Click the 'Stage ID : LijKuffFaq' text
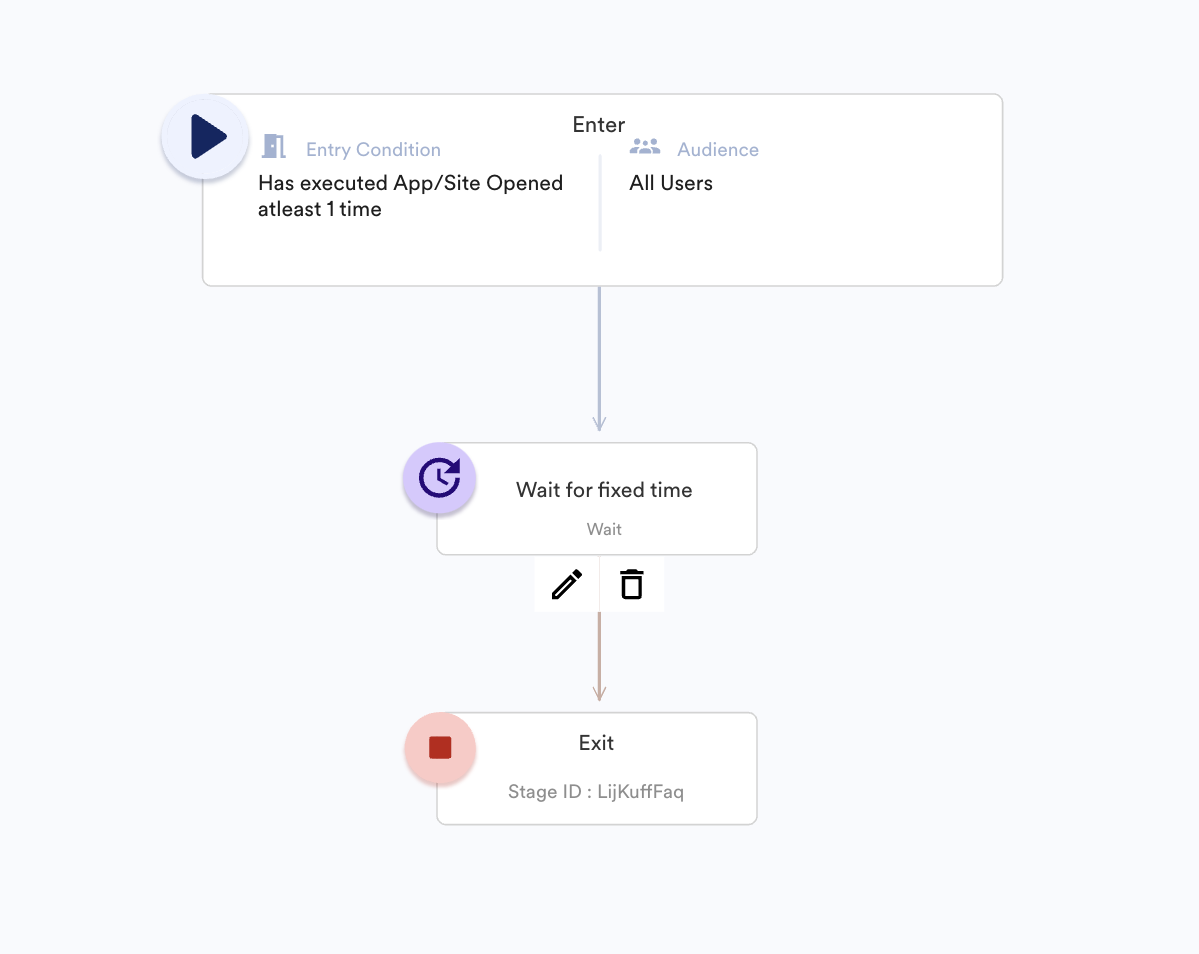Viewport: 1199px width, 954px height. (596, 792)
